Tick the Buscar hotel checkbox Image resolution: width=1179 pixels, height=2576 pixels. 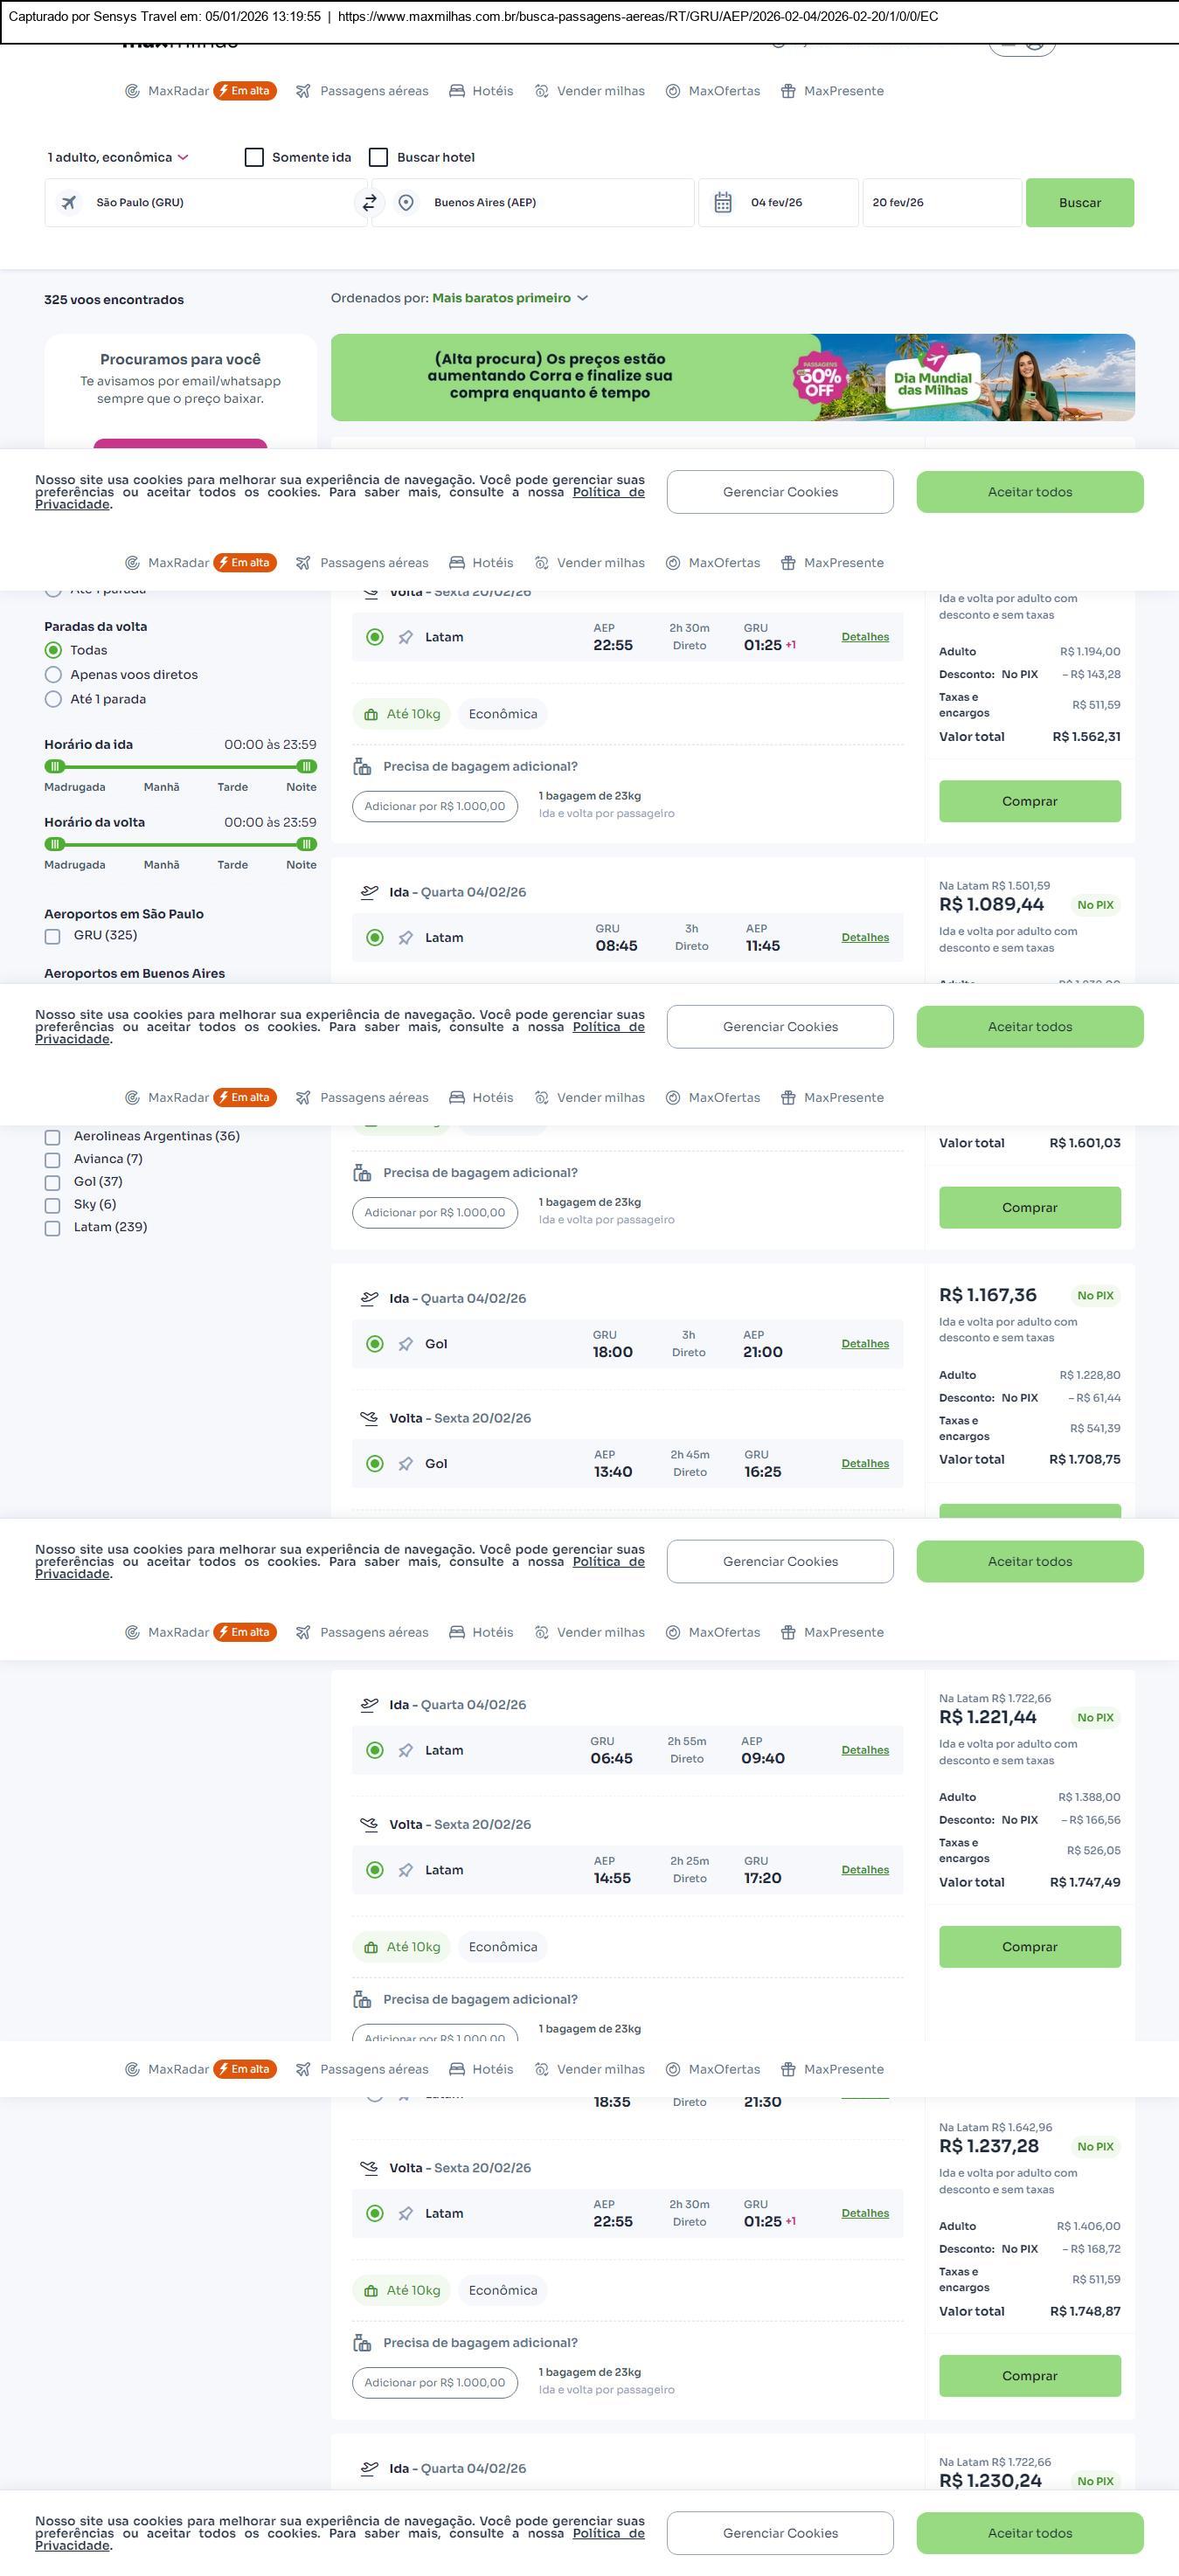click(379, 157)
